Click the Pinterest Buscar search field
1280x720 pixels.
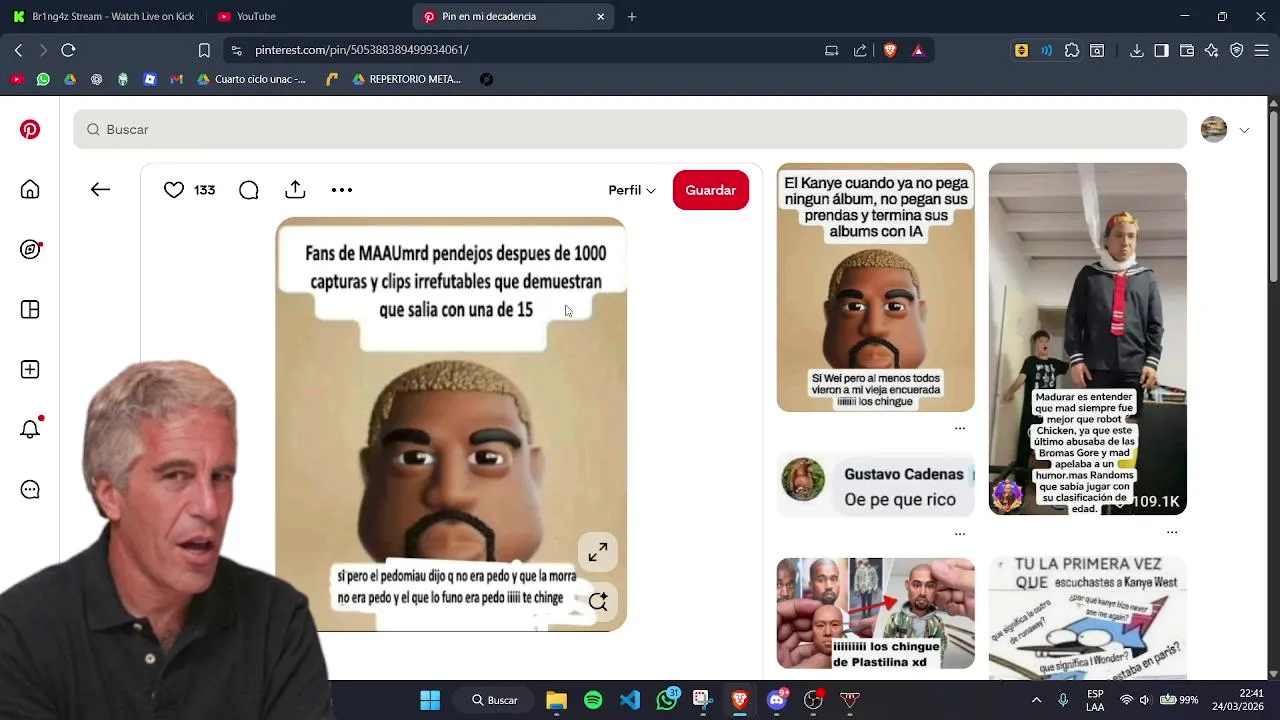click(x=630, y=129)
